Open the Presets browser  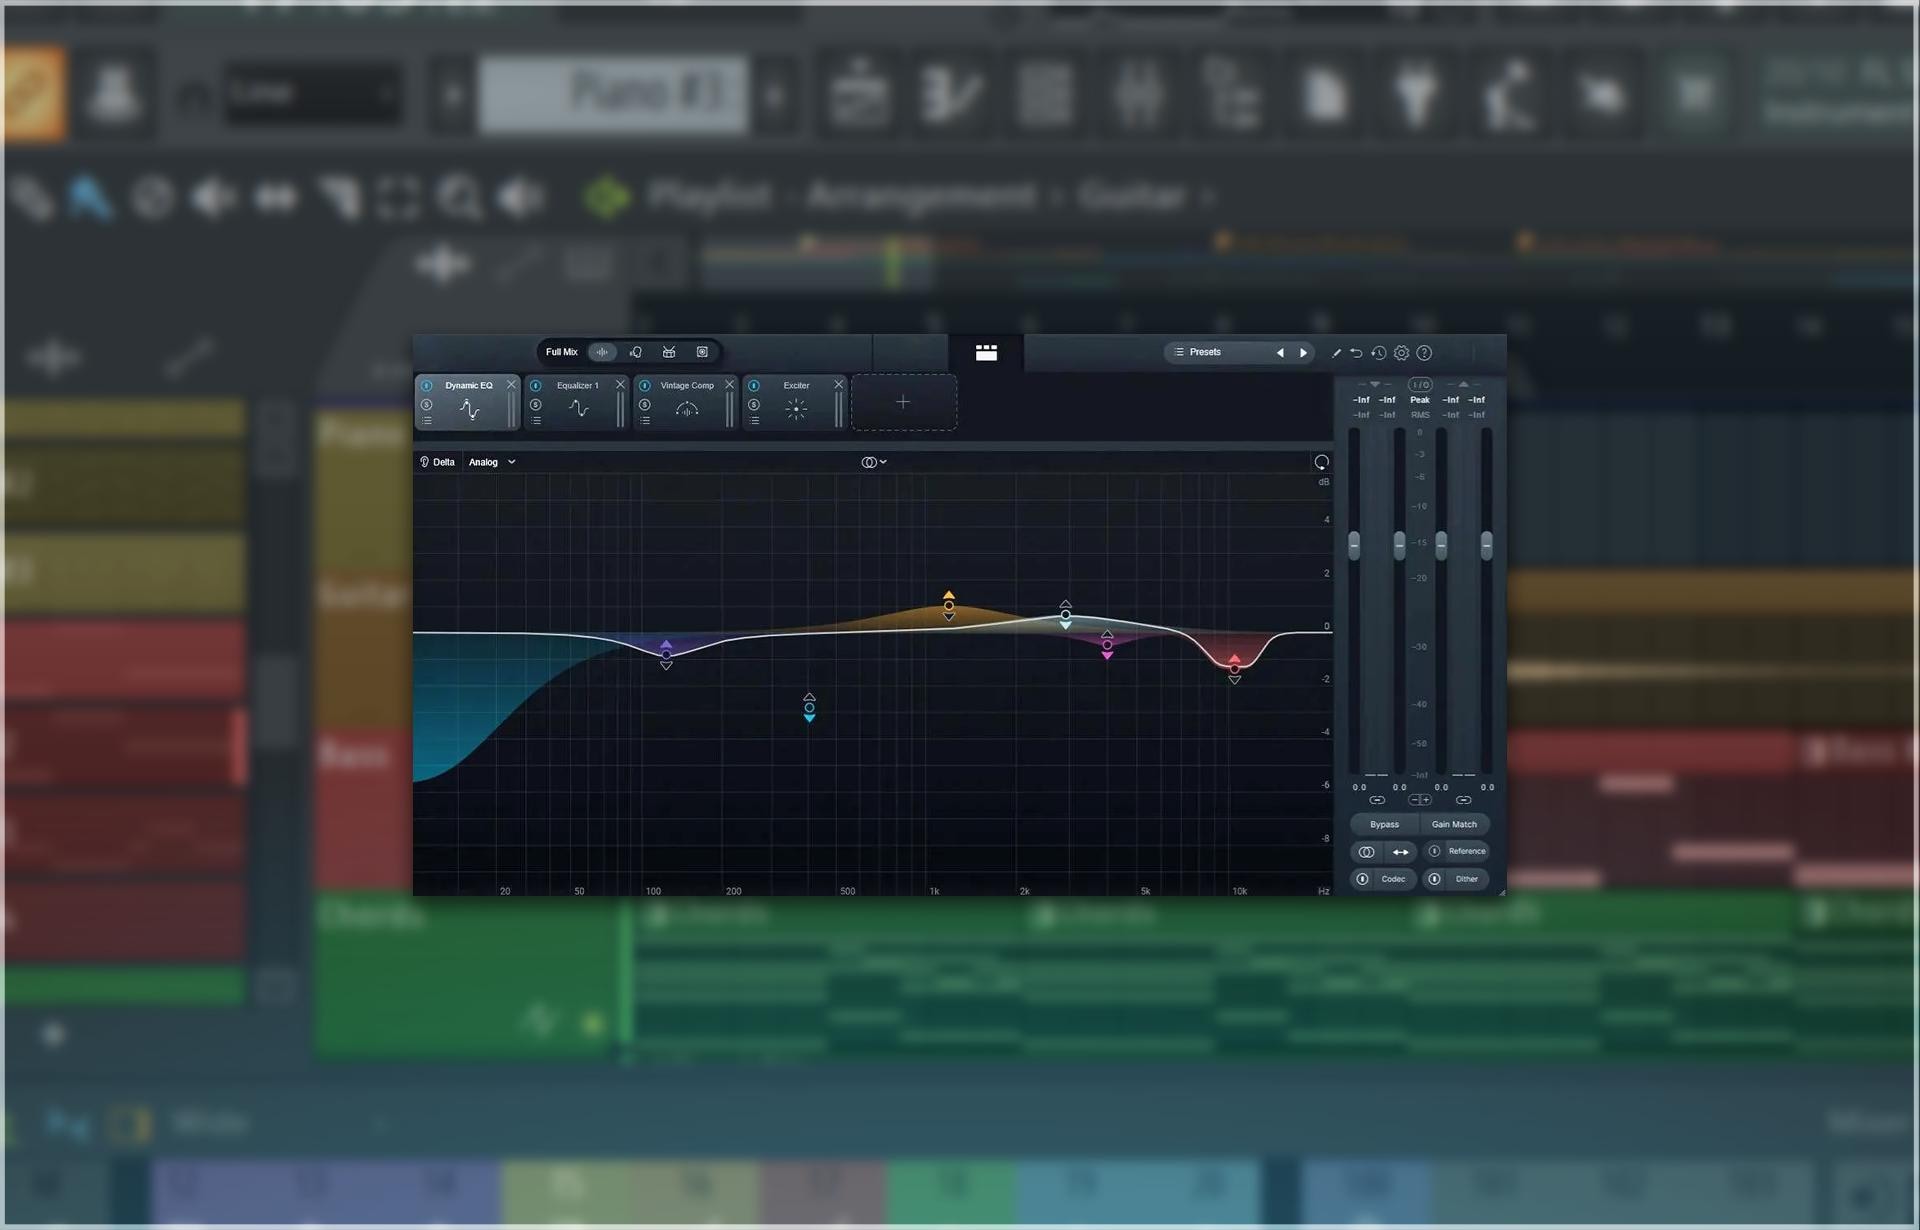point(1197,352)
